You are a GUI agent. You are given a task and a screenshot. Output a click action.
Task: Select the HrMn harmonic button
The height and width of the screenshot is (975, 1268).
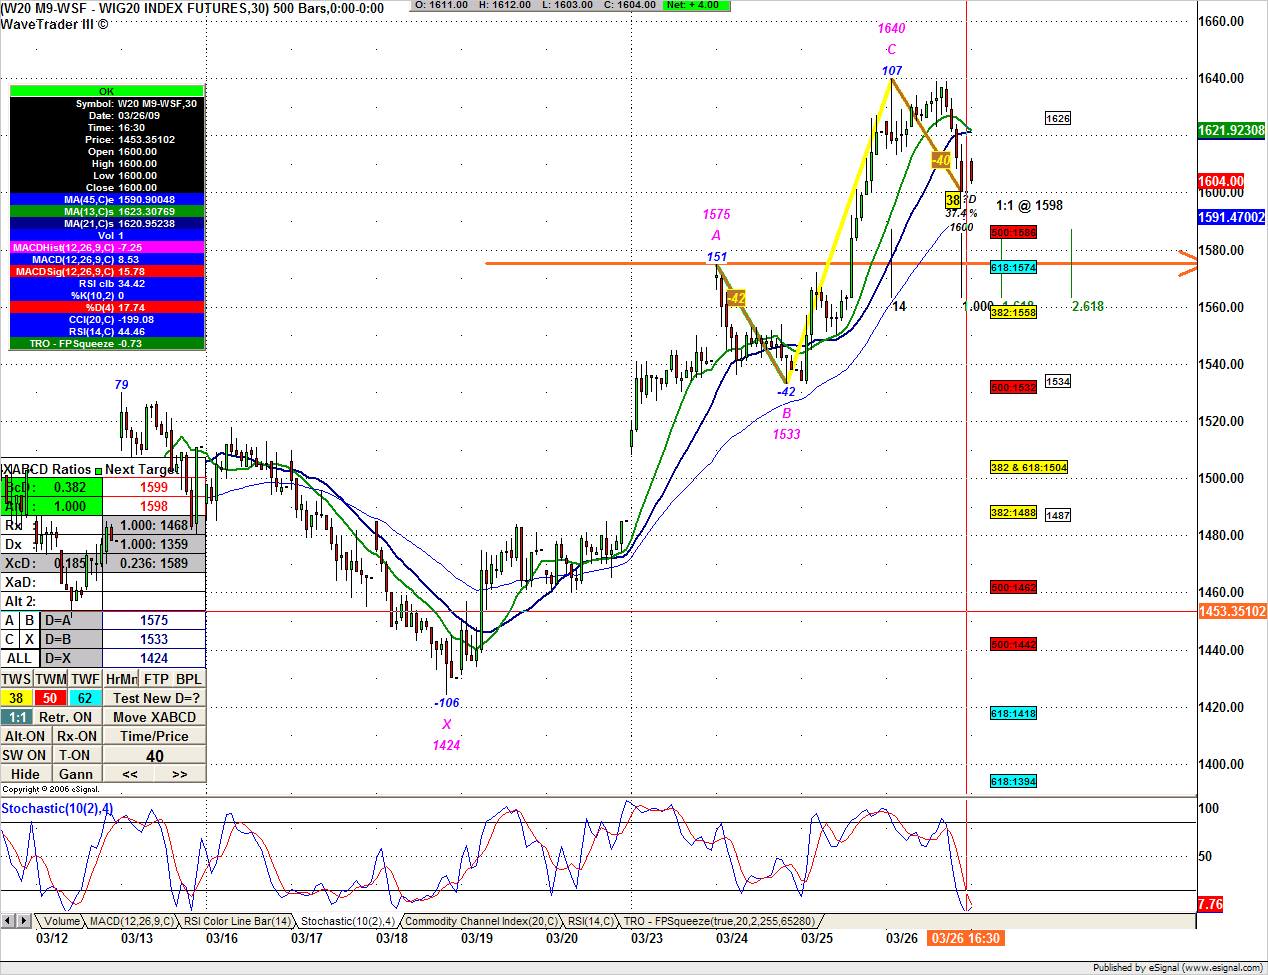(x=121, y=679)
